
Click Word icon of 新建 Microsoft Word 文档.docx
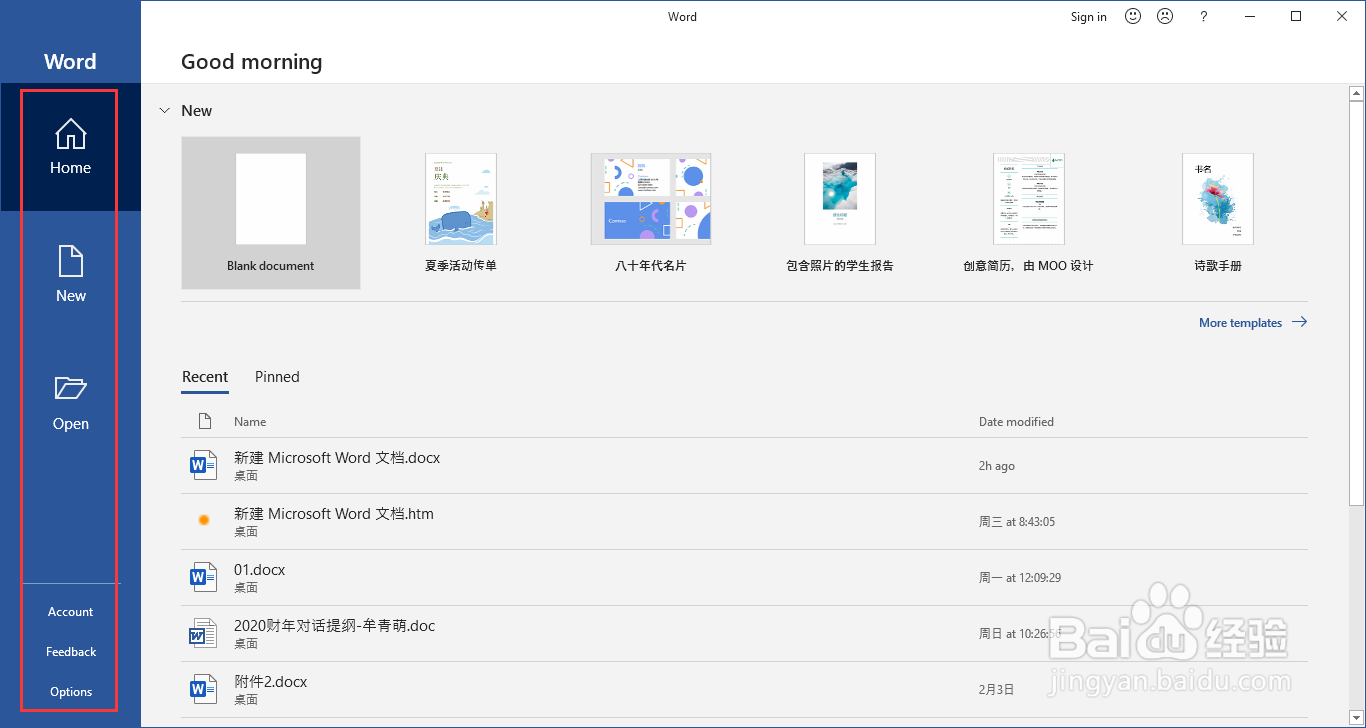203,465
